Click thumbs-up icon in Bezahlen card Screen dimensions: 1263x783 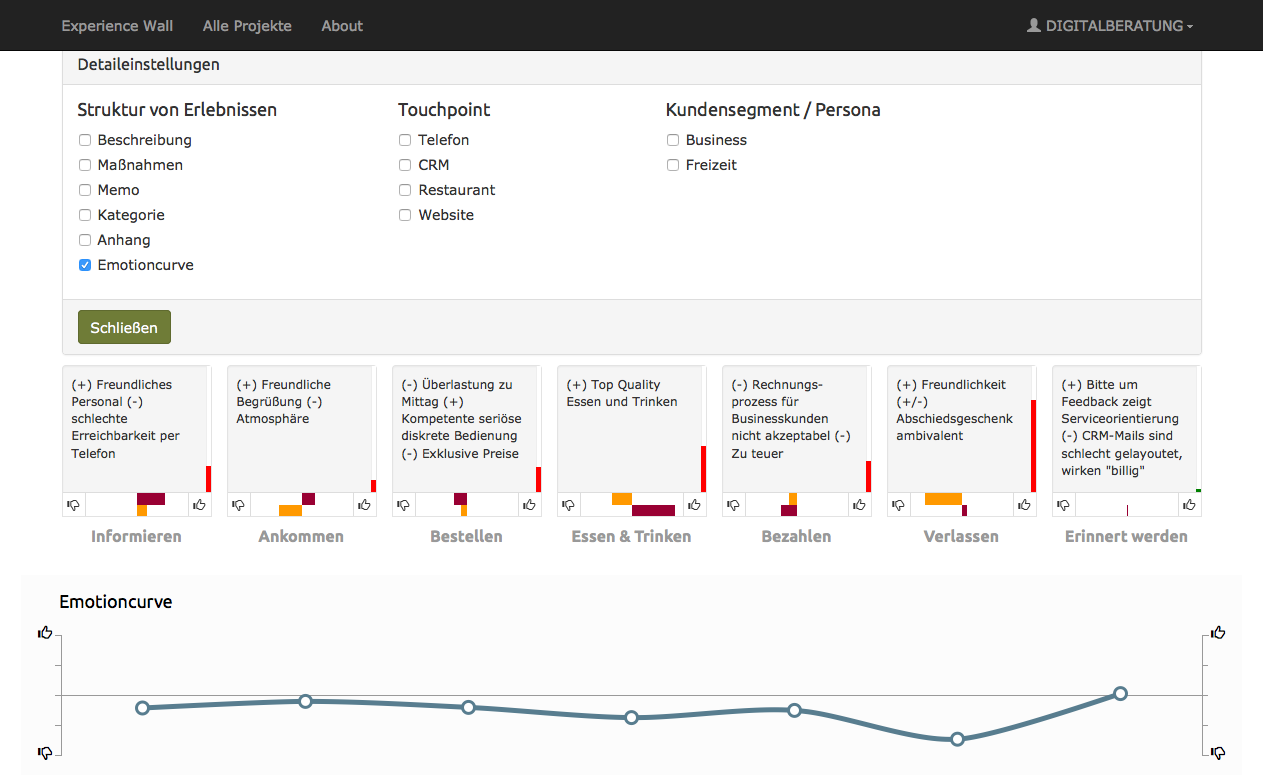tap(859, 505)
